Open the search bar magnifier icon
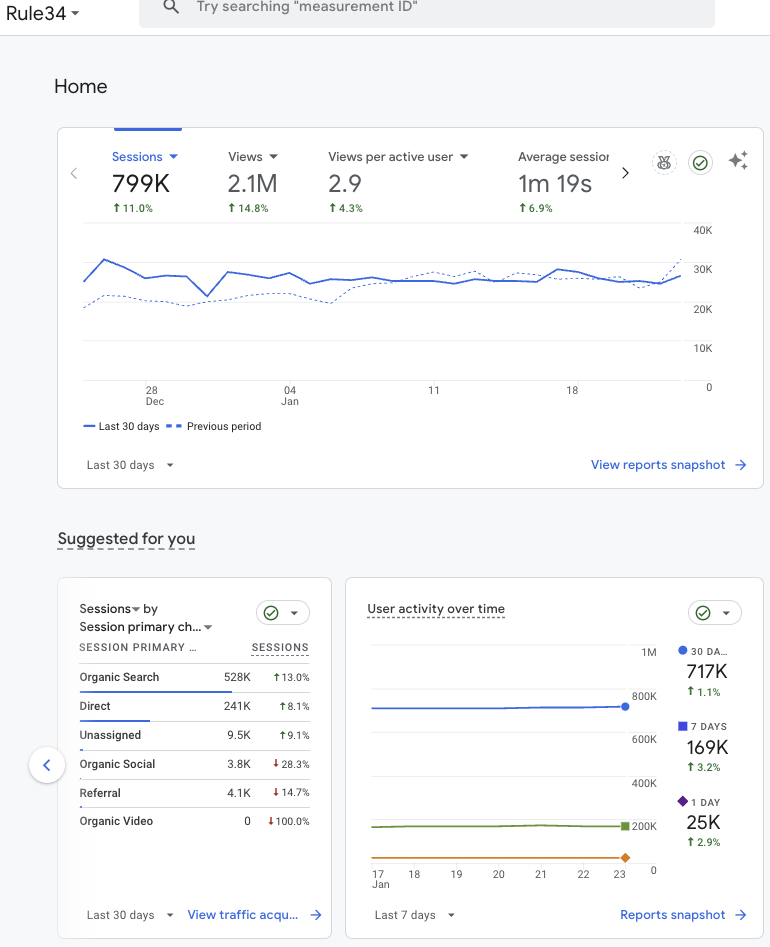Viewport: 770px width, 947px height. (x=171, y=7)
